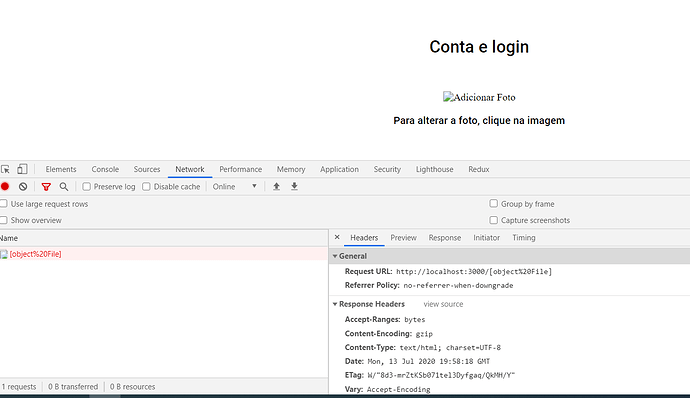Close the request details pane
The image size is (690, 398).
337,237
